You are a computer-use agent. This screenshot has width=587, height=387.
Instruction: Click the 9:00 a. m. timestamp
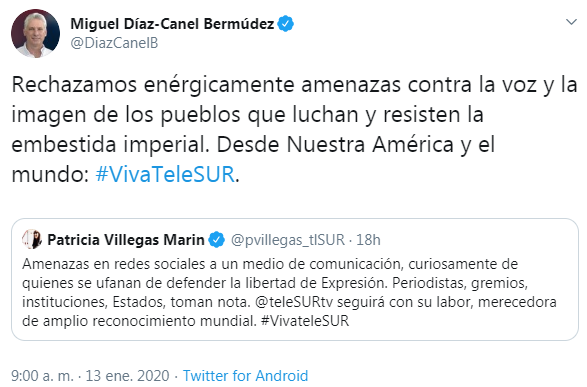[42, 375]
